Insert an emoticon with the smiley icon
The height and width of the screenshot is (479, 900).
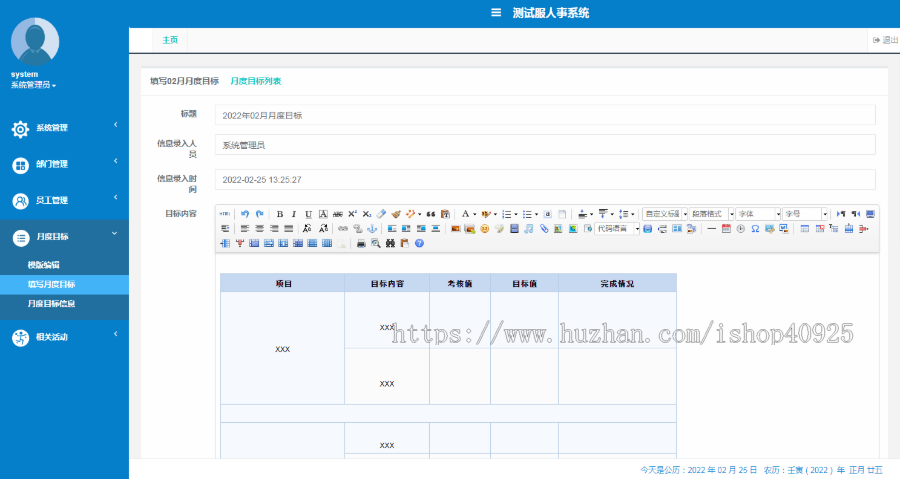point(484,229)
